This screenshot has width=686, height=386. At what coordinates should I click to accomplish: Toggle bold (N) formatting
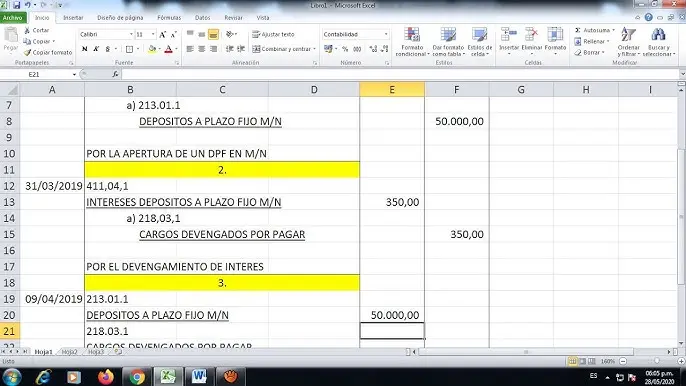coord(84,49)
